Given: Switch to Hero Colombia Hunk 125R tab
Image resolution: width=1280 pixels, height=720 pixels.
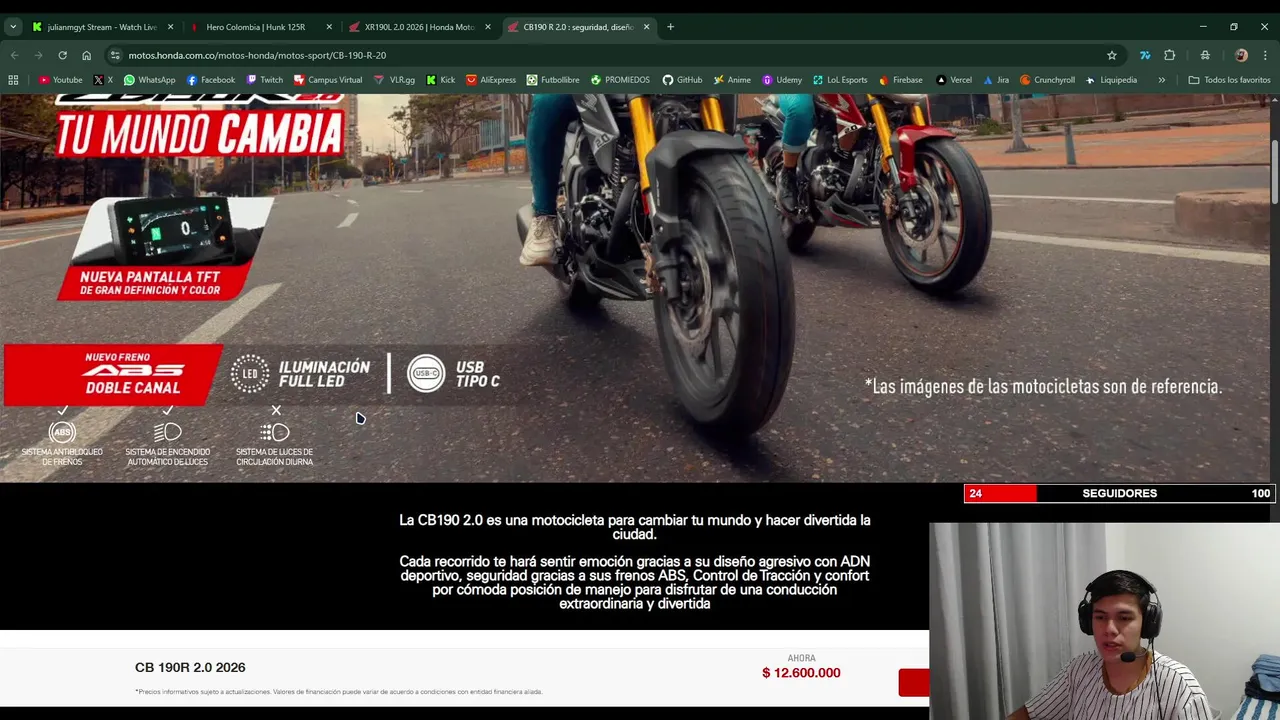Looking at the screenshot, I should [255, 27].
